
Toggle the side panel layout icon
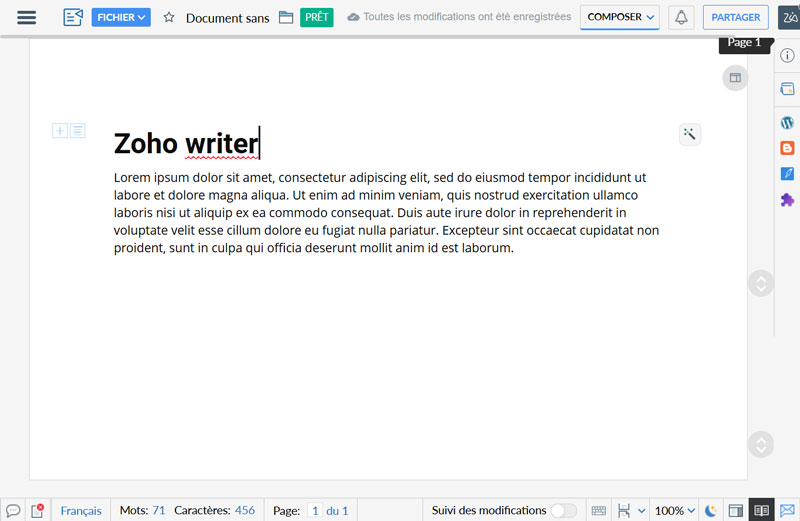(x=736, y=510)
